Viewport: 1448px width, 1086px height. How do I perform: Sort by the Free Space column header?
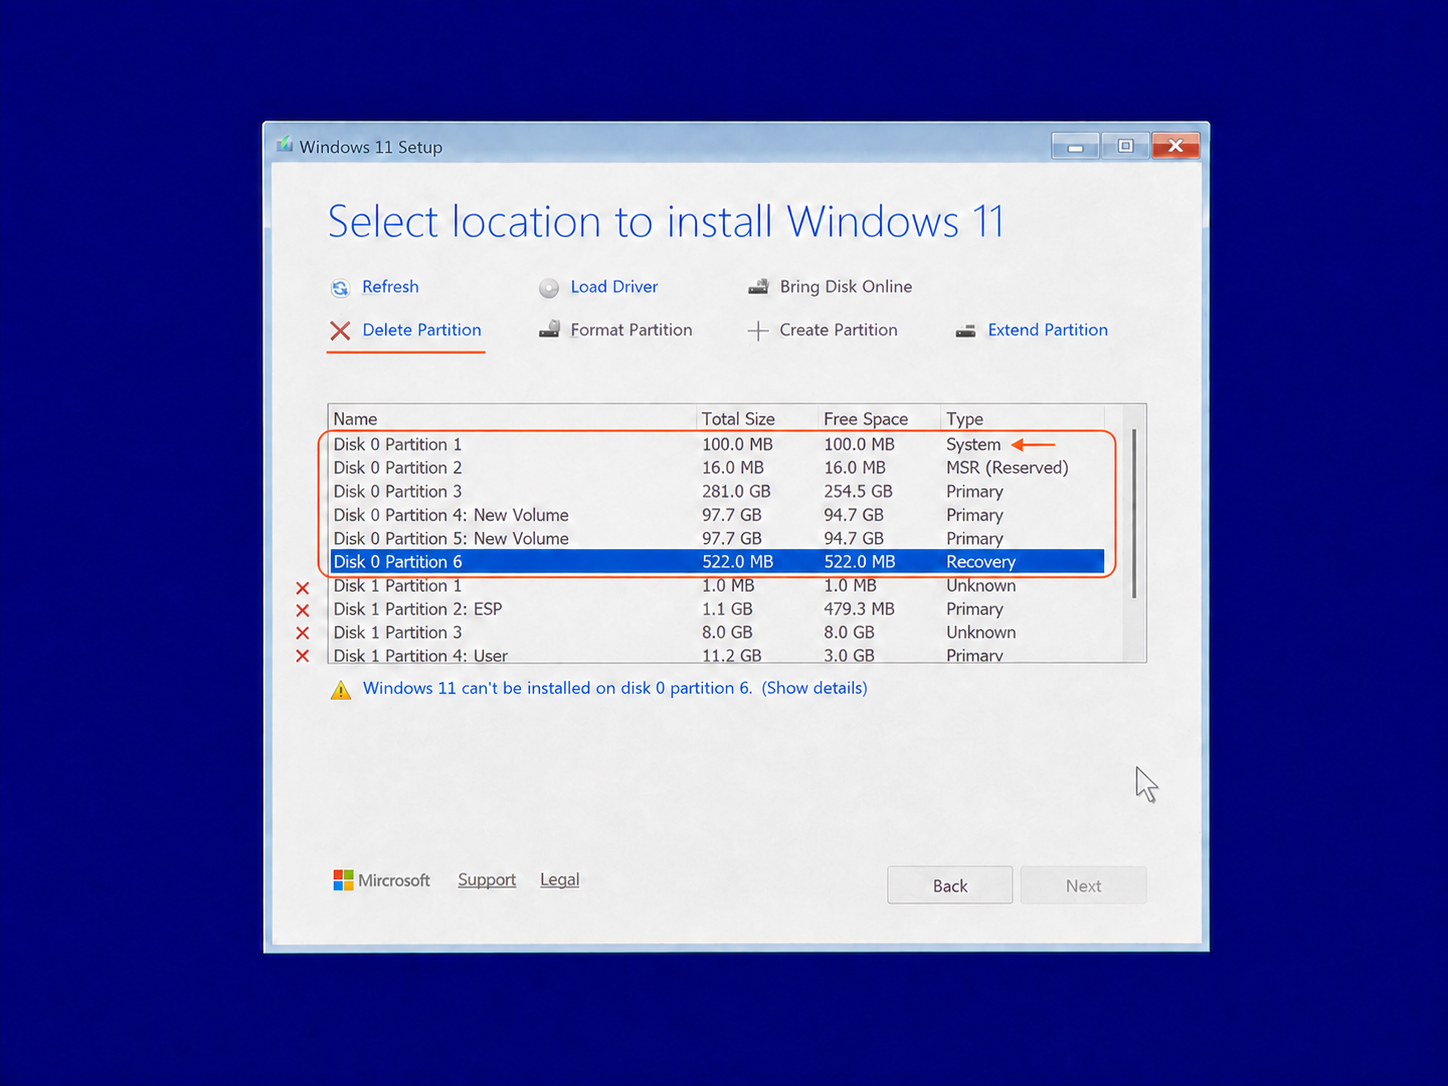pyautogui.click(x=879, y=419)
